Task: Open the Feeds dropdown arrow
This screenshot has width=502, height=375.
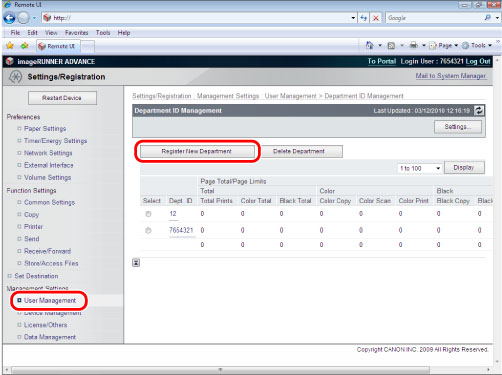Action: click(402, 45)
